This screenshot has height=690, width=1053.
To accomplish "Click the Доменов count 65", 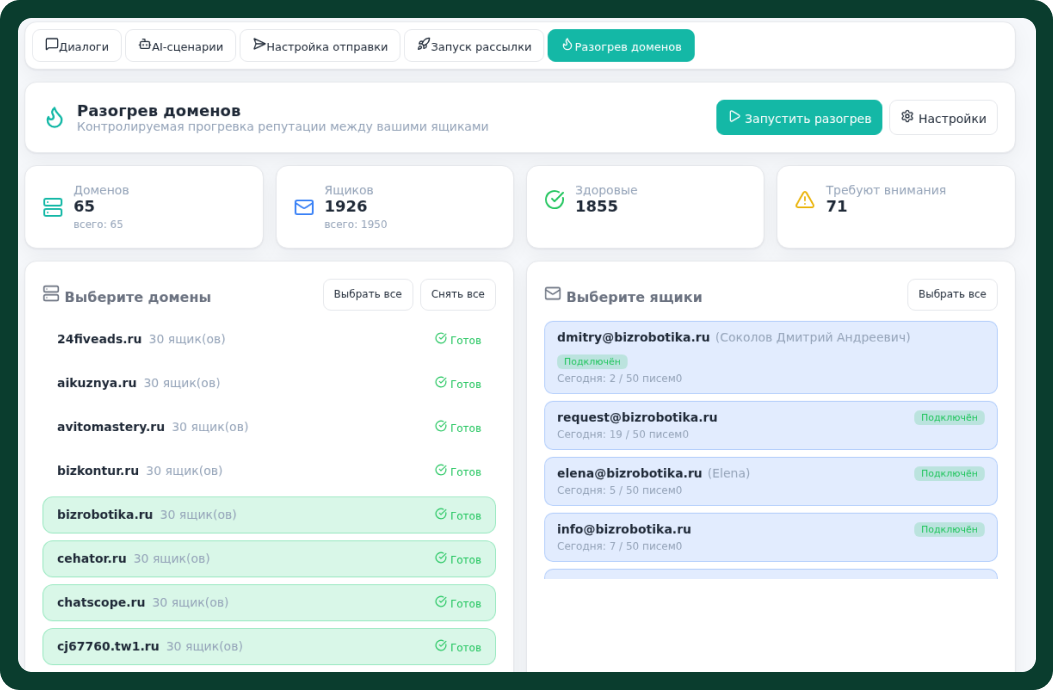I will (x=84, y=206).
